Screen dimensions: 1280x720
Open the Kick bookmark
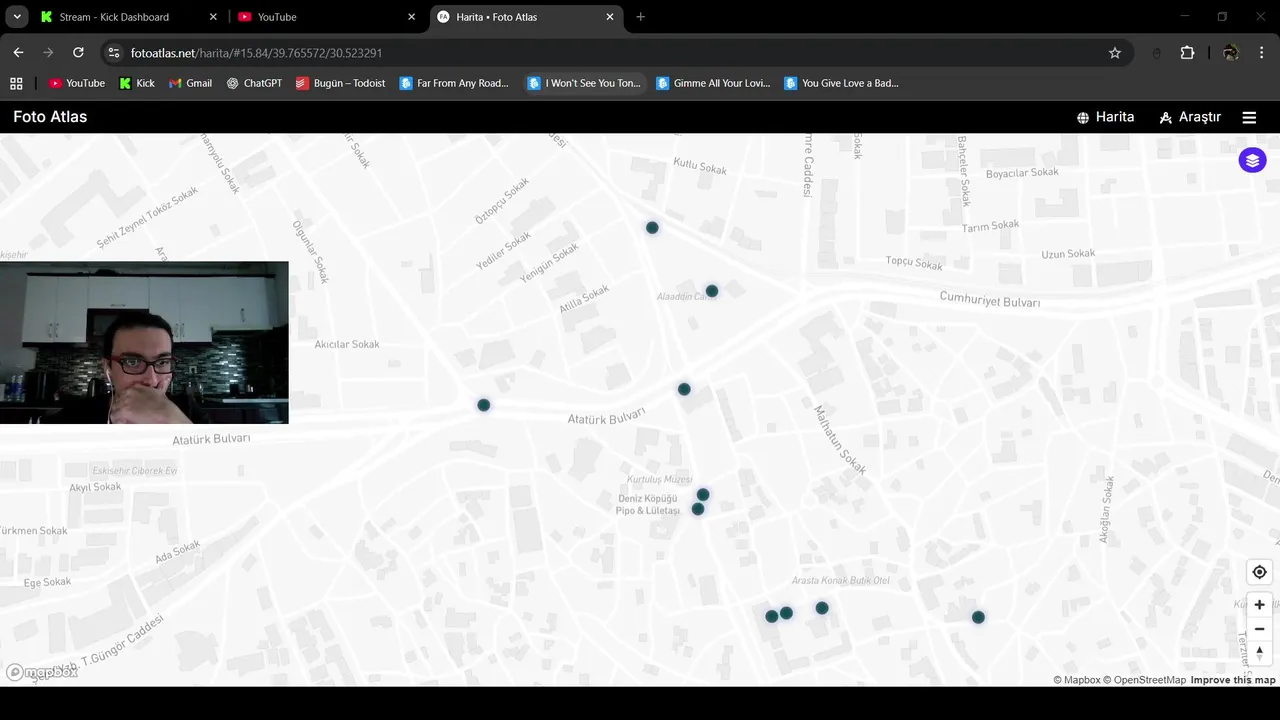tap(137, 83)
